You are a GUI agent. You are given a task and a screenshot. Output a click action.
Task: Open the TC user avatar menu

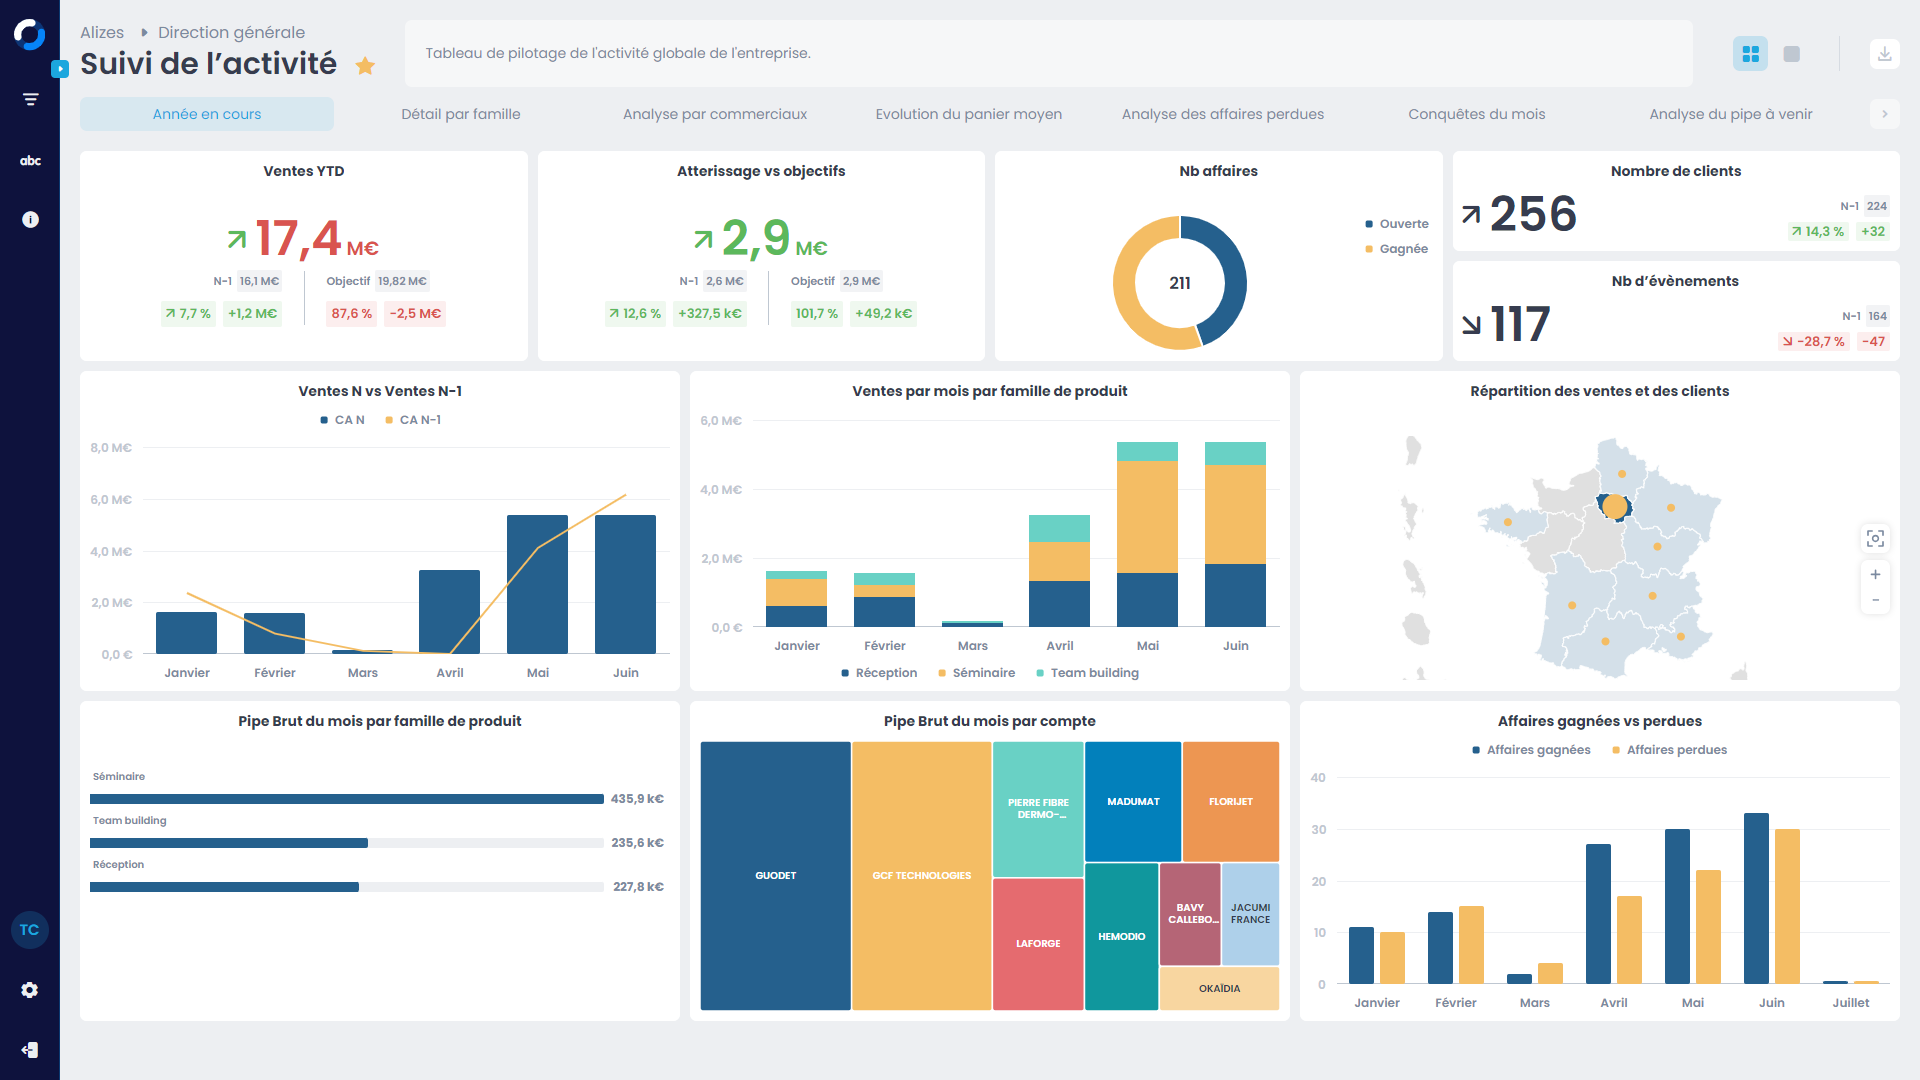tap(30, 929)
